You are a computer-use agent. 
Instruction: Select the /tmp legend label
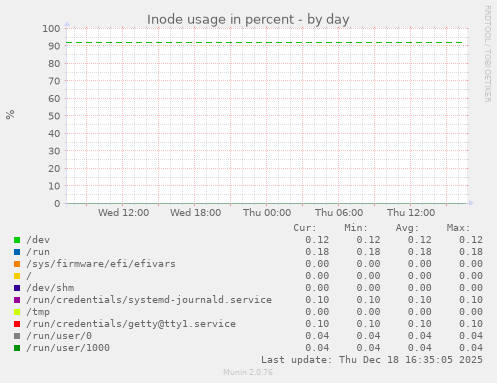38,312
